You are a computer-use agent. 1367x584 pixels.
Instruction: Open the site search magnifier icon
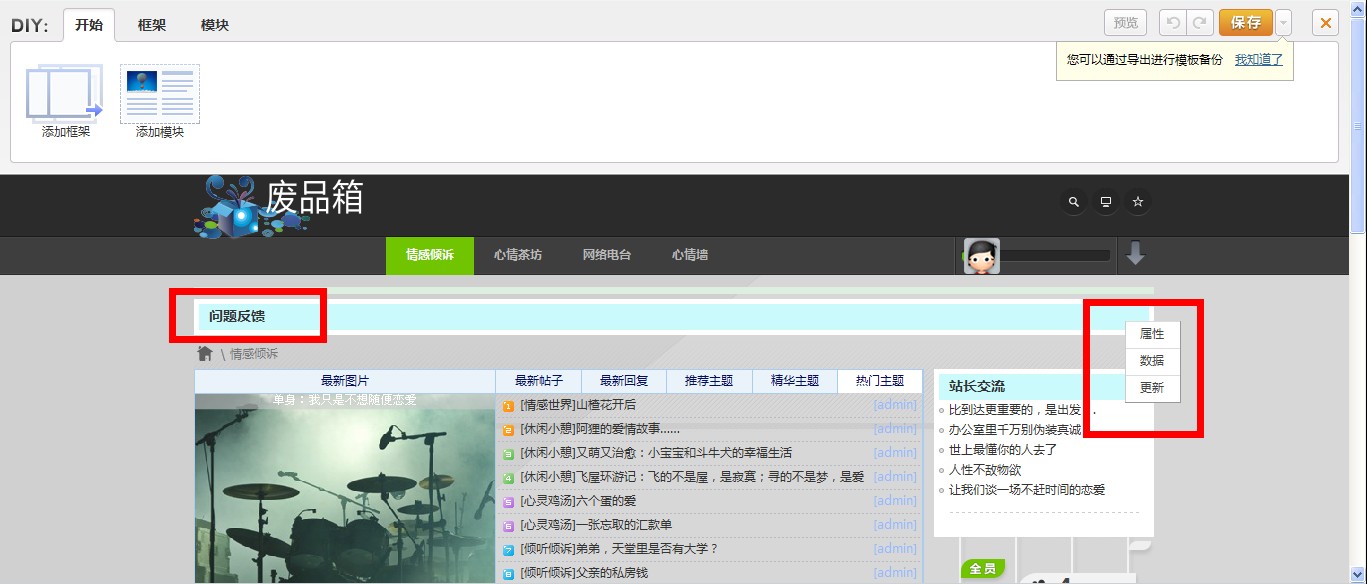pos(1074,202)
